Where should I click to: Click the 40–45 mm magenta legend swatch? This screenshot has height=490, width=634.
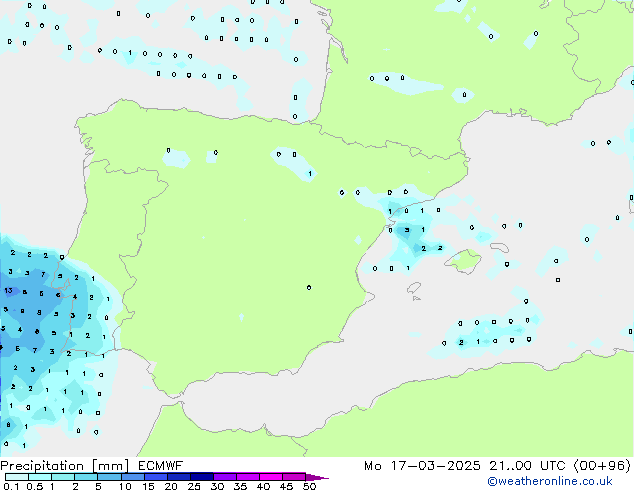271,477
